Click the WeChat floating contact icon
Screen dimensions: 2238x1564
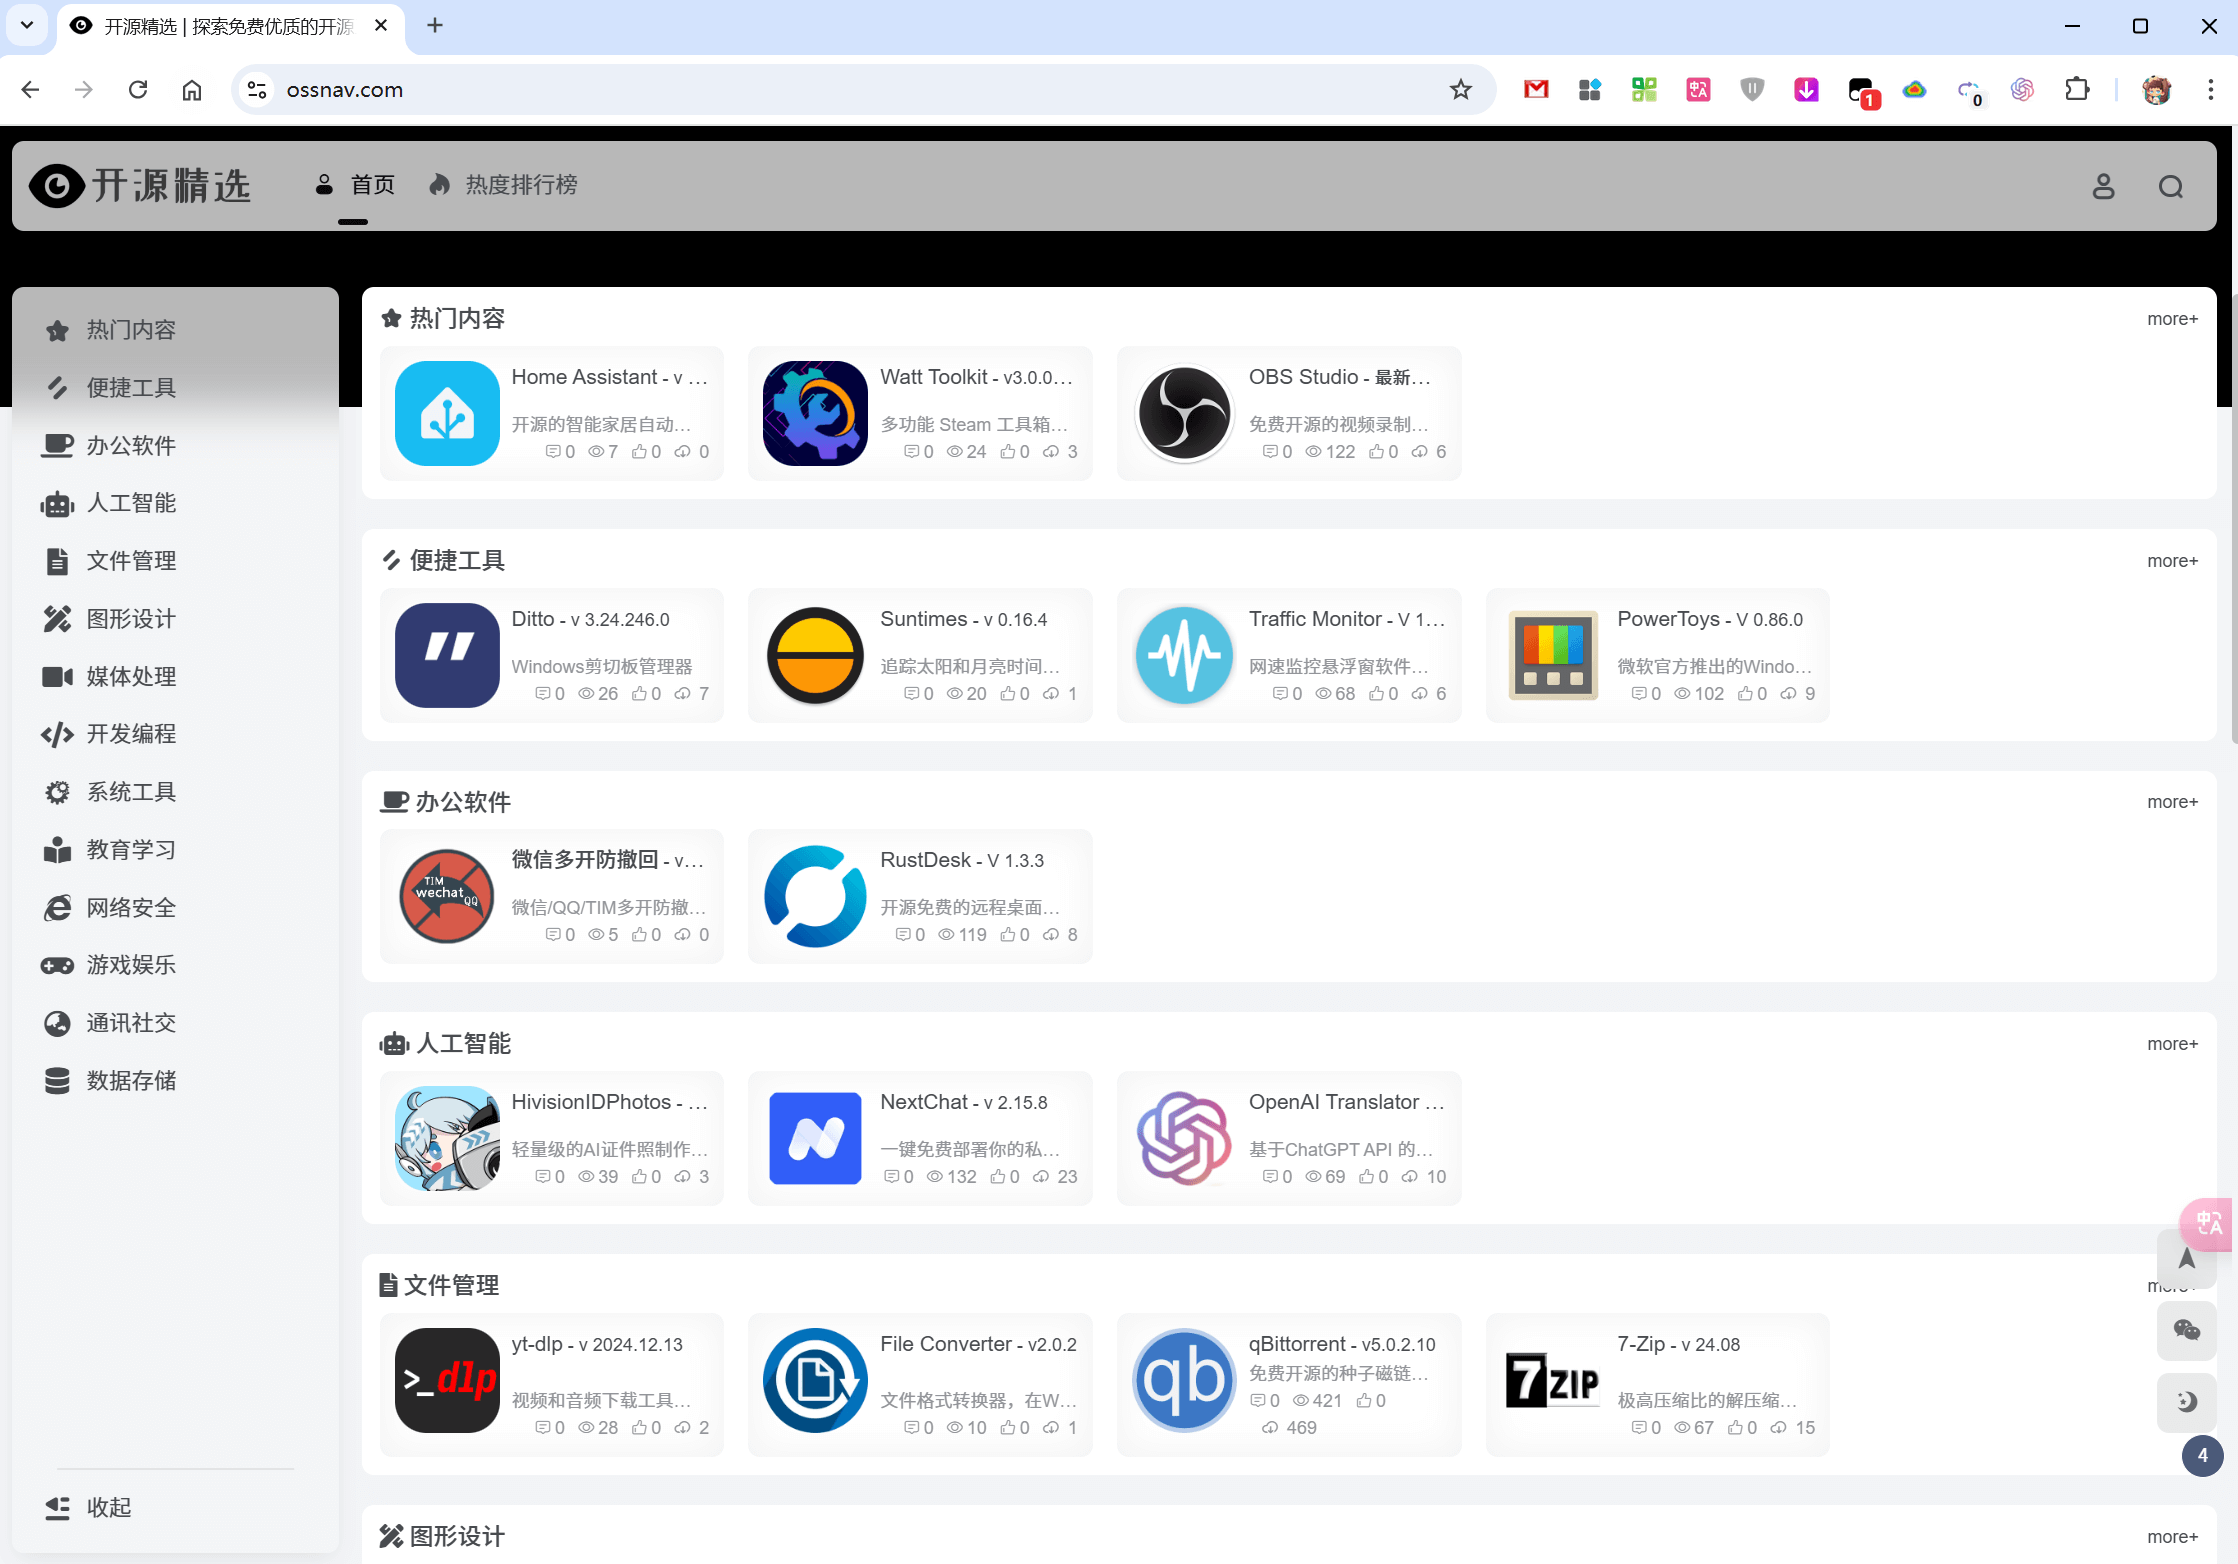[2186, 1329]
